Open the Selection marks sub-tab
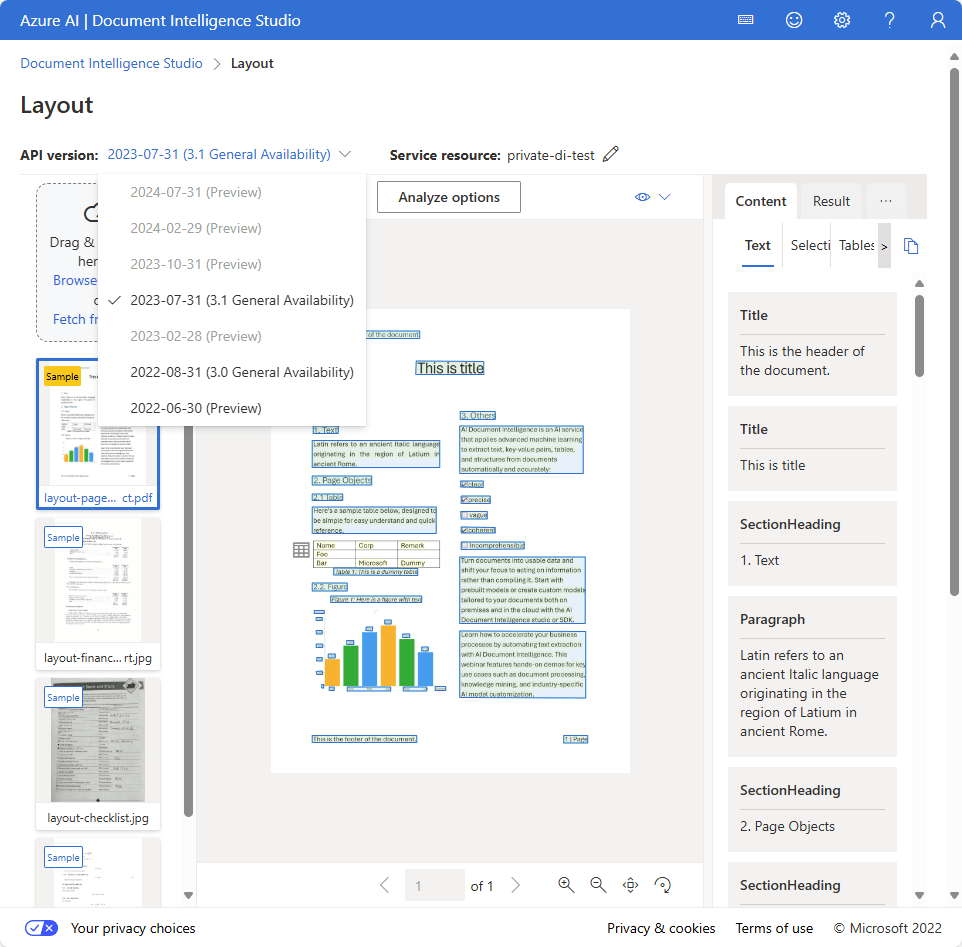The image size is (962, 947). (x=809, y=245)
